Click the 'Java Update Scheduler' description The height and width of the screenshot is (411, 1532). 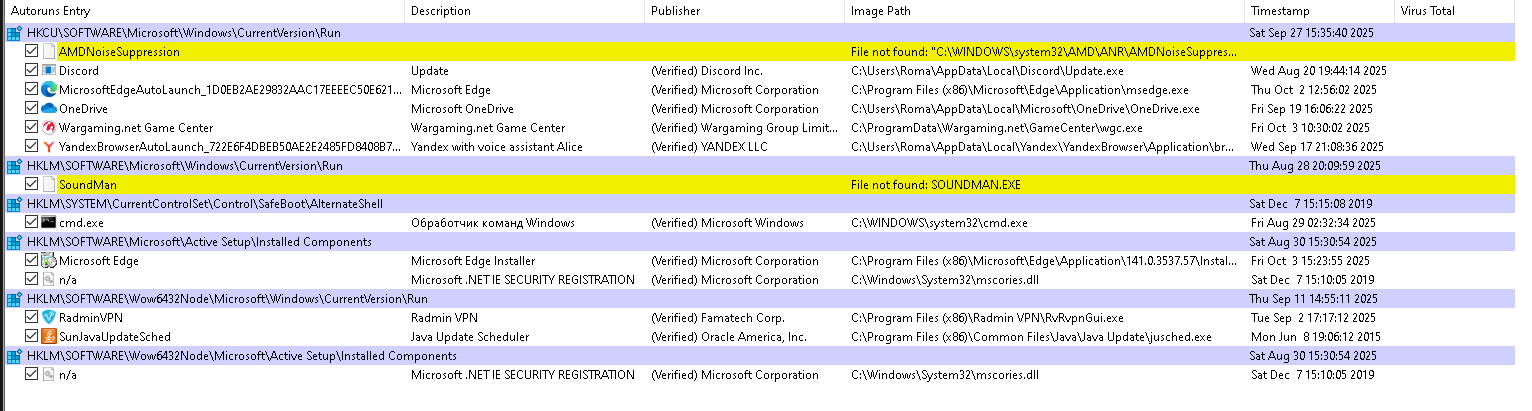pos(470,337)
